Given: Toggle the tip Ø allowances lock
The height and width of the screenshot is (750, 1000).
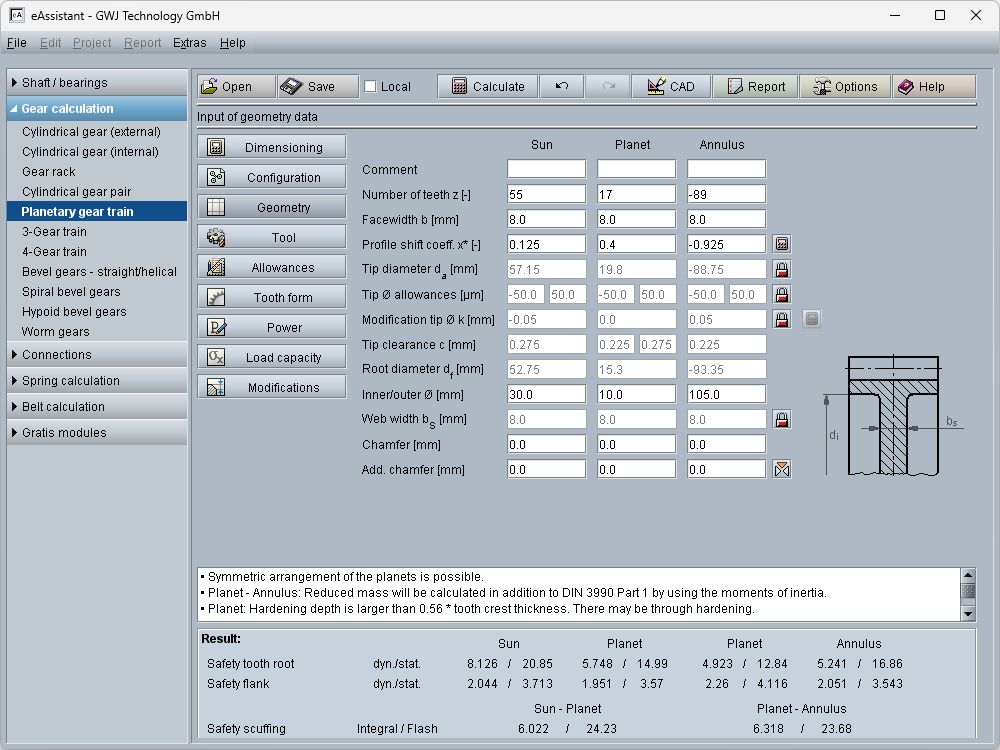Looking at the screenshot, I should (x=782, y=294).
